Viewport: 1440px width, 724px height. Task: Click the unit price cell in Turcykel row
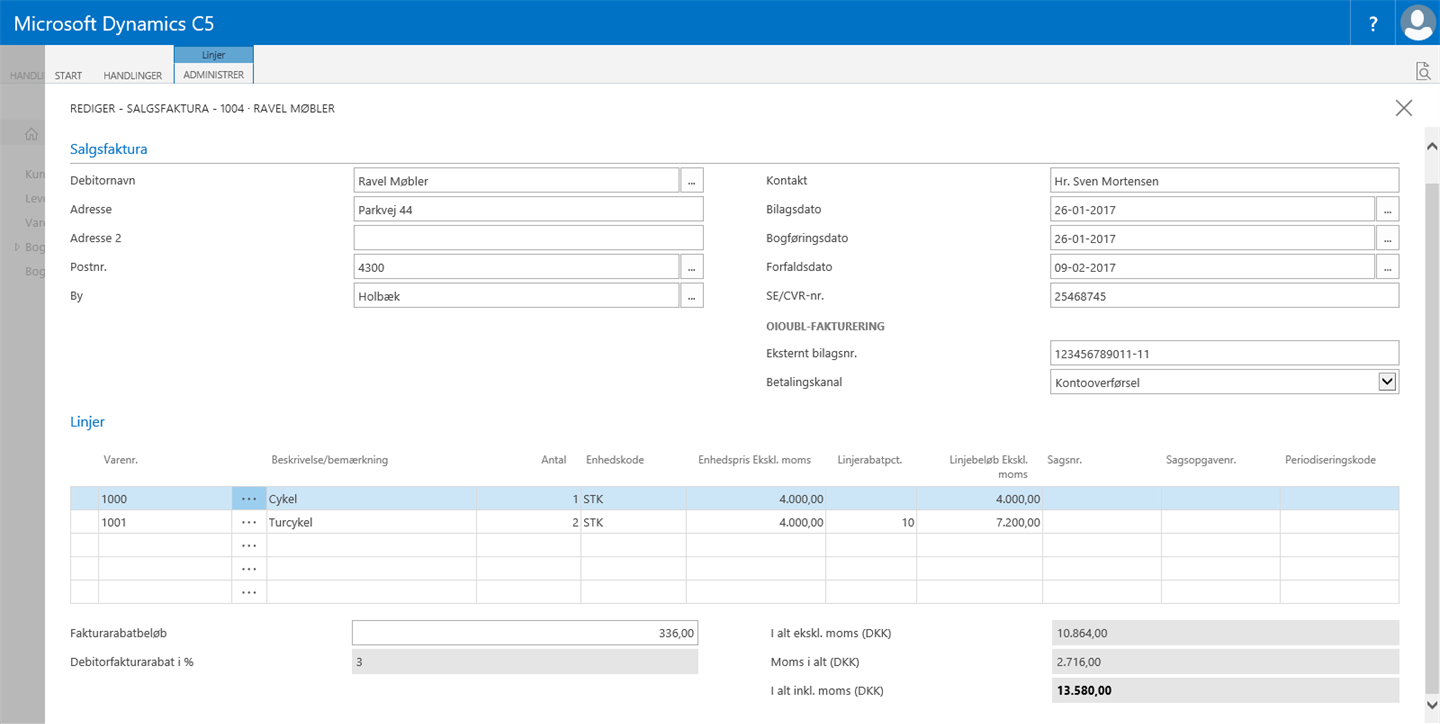click(x=756, y=522)
